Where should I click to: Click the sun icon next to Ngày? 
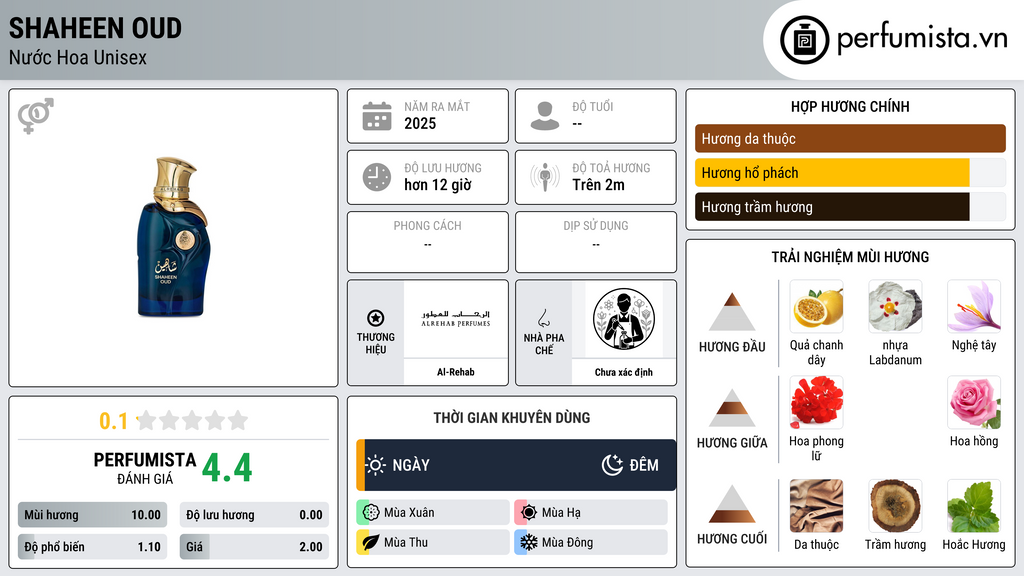376,465
